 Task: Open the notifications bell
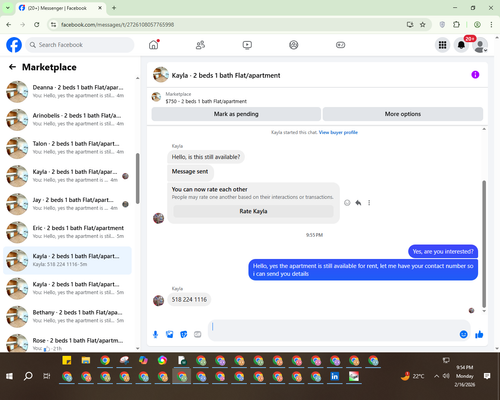(461, 45)
